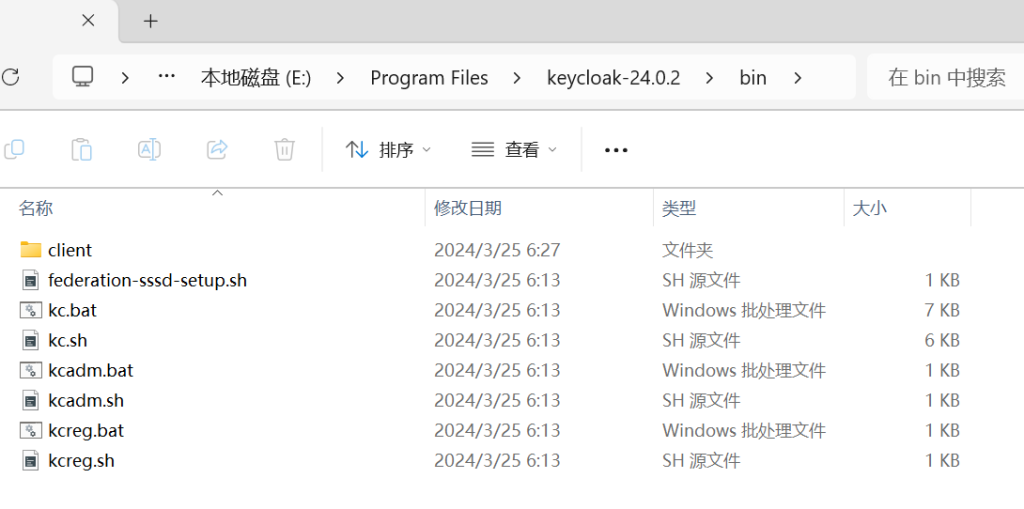Click the 2024/3/25 6:27 date of client
This screenshot has height=509, width=1024.
pos(498,250)
